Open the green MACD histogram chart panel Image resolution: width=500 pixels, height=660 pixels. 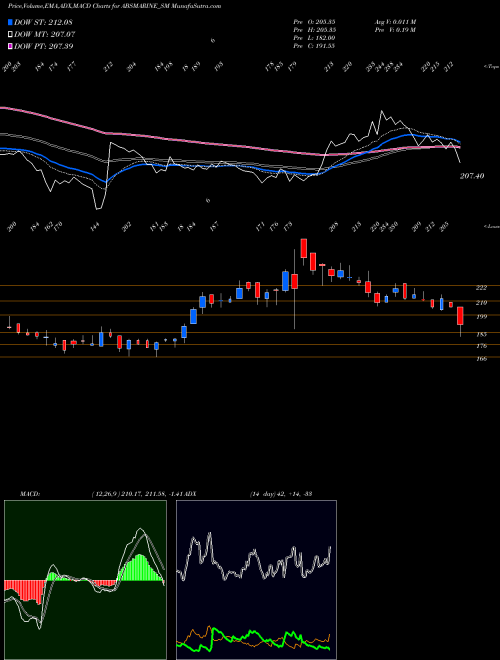[x=85, y=580]
